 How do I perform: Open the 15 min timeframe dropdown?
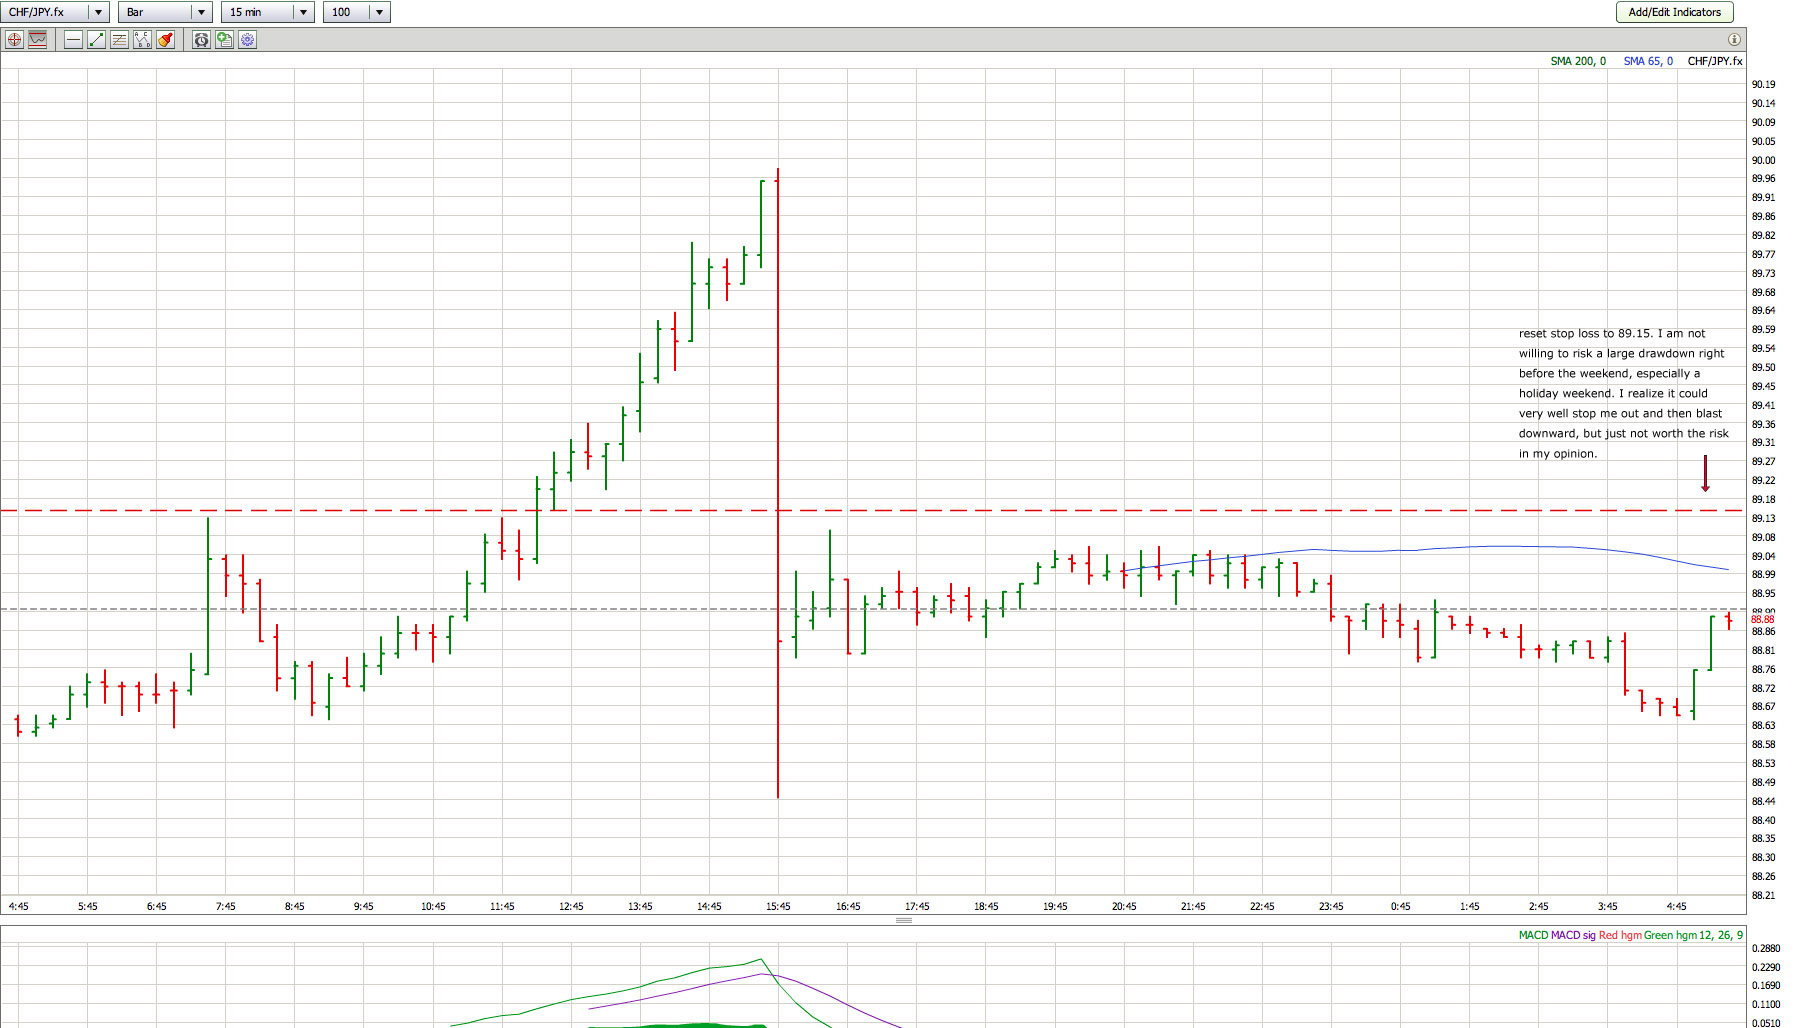[x=303, y=12]
